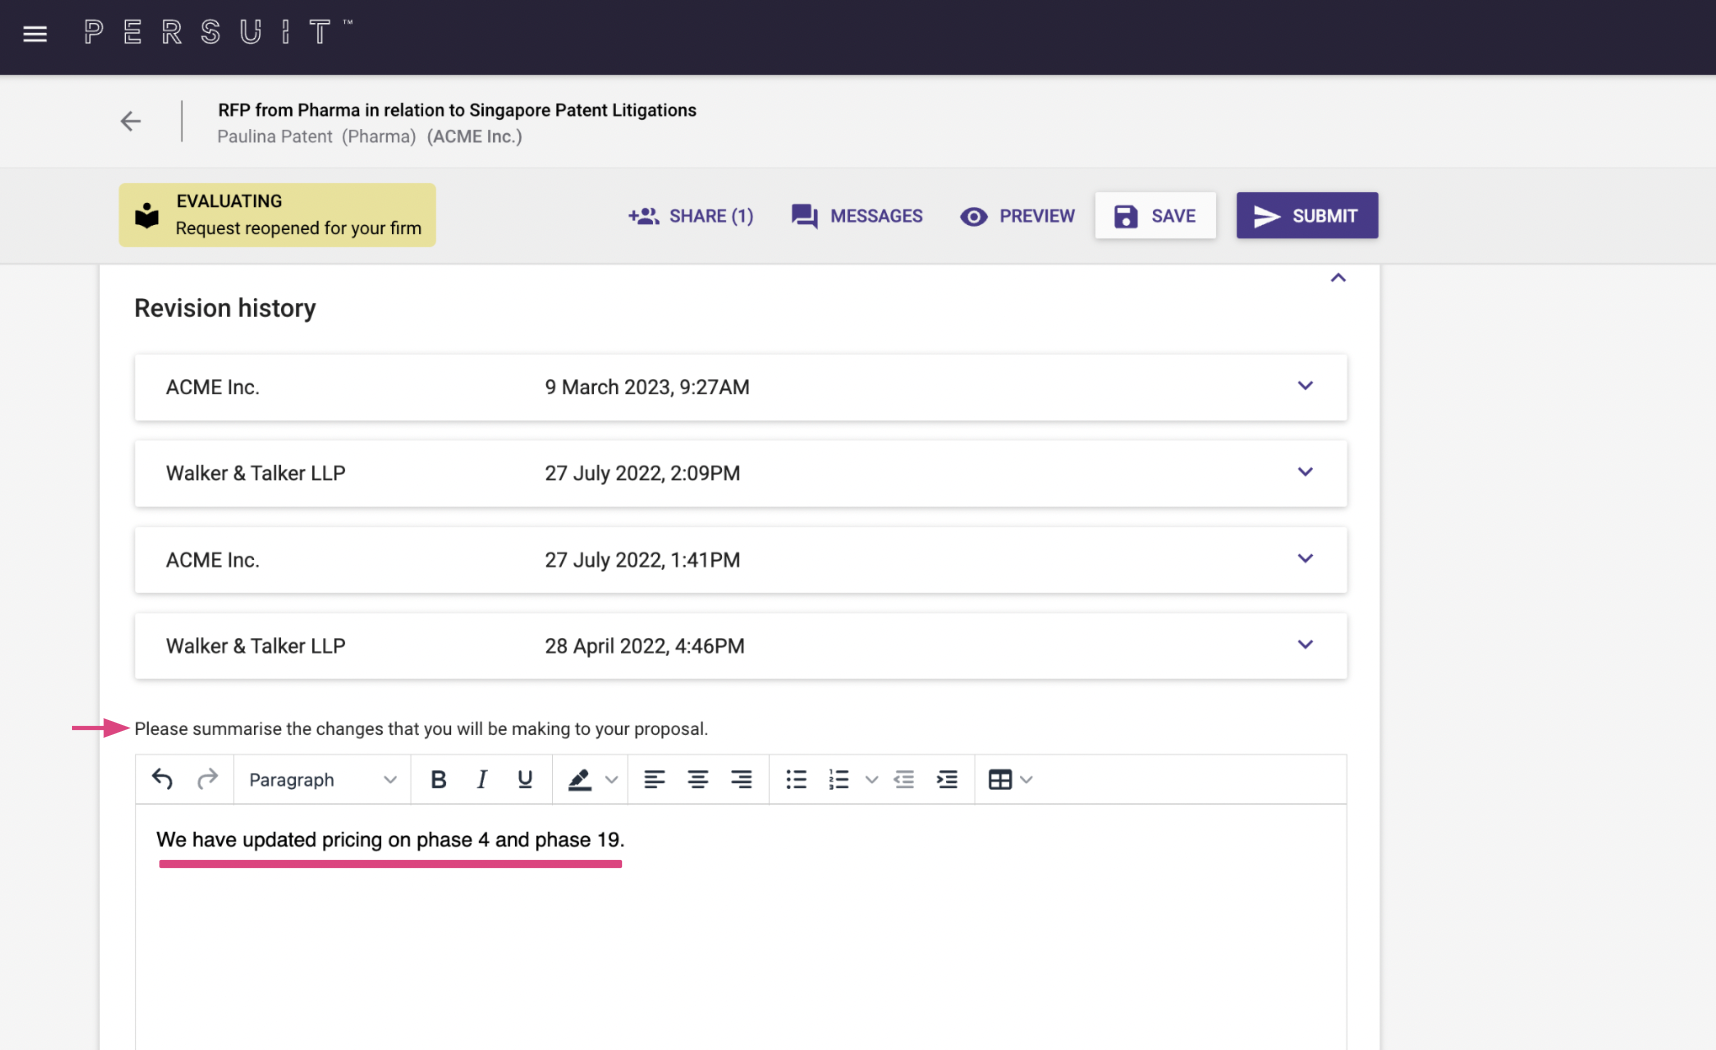Click '28 April 2022, 4:46PM' timestamp
Screen dimensions: 1716x1050
[644, 646]
